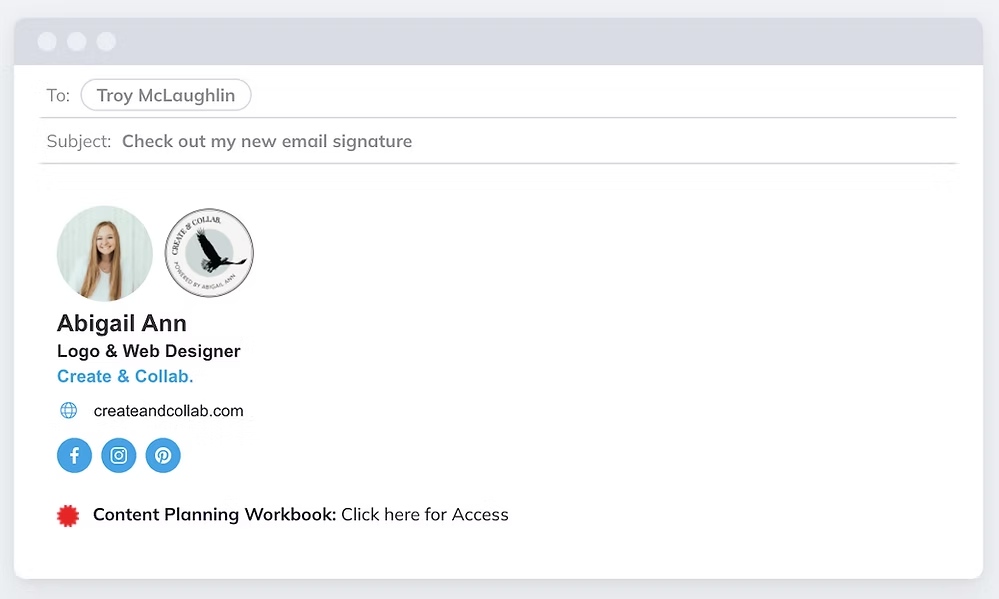Open Abigail Ann's round profile photo
Image resolution: width=999 pixels, height=599 pixels.
pyautogui.click(x=104, y=253)
